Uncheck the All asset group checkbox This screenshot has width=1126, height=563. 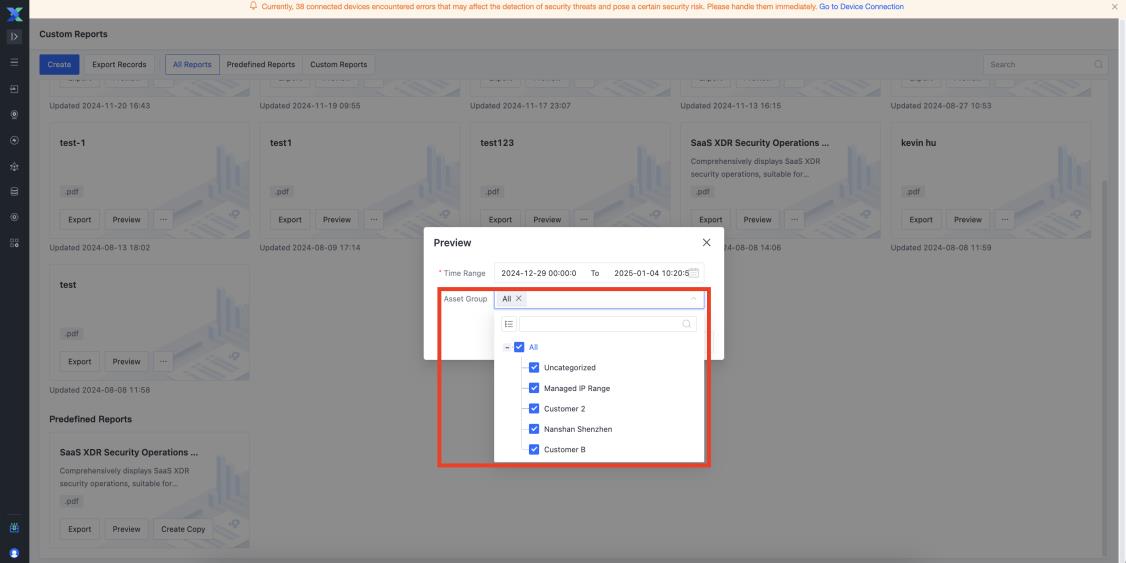tap(519, 347)
